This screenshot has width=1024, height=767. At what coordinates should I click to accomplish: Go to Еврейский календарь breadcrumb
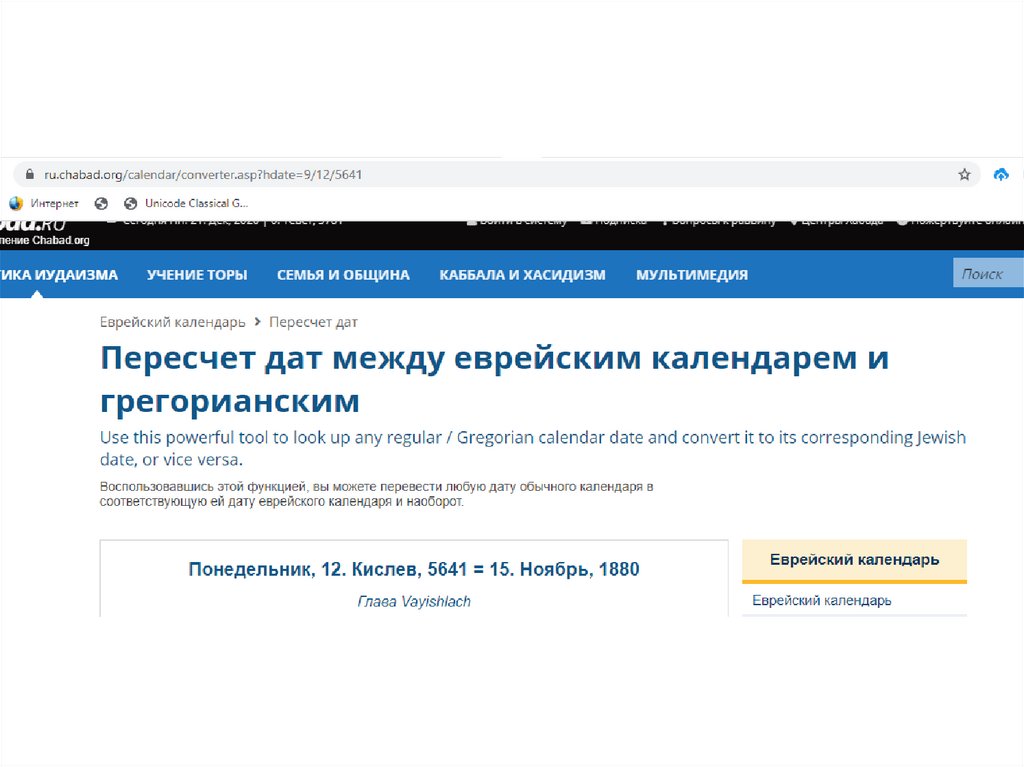coord(172,322)
